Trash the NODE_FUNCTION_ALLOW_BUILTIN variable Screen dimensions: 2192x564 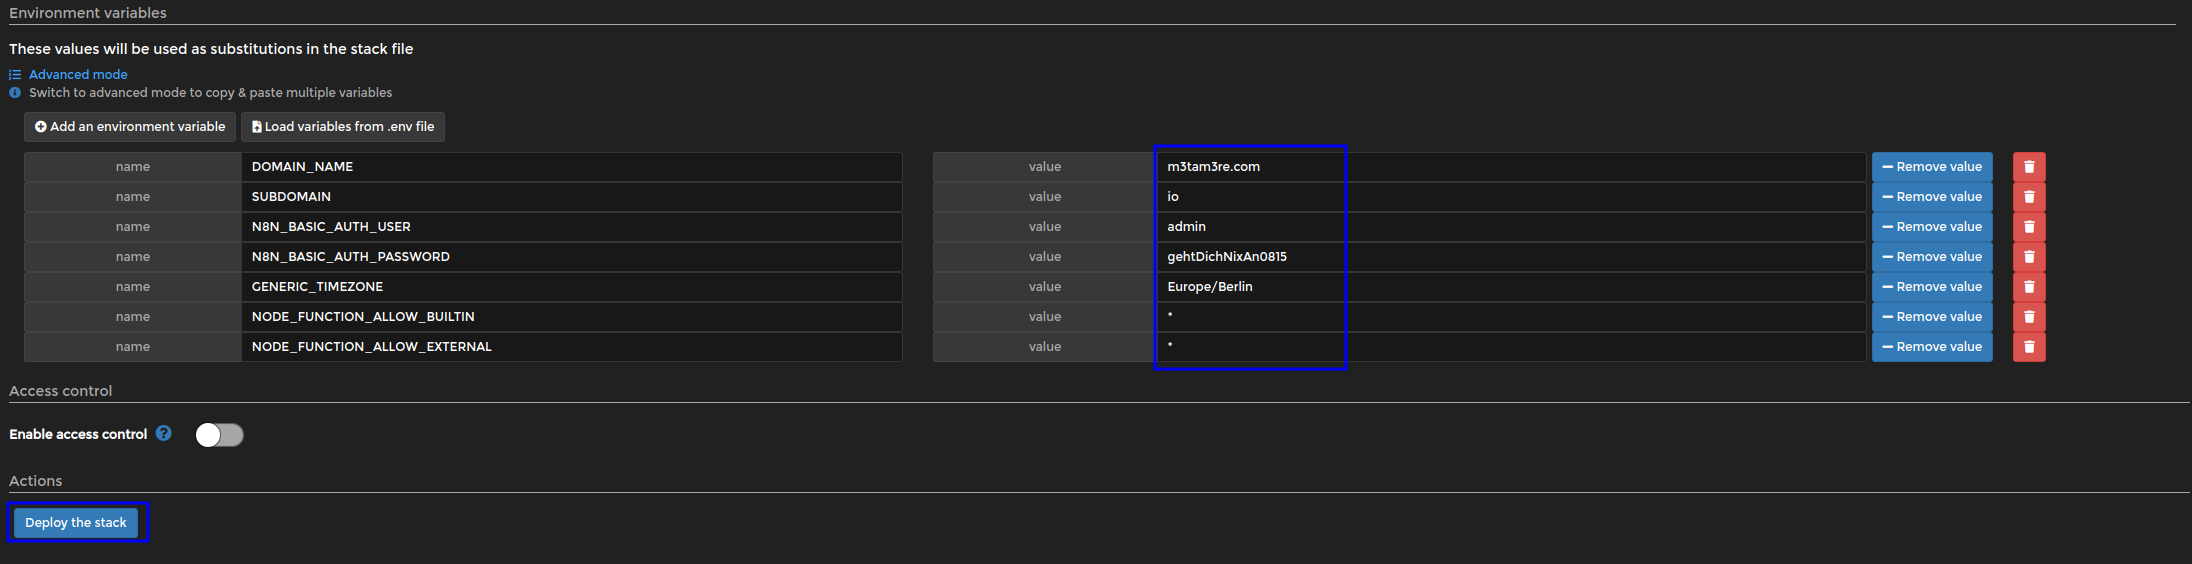click(x=2028, y=317)
